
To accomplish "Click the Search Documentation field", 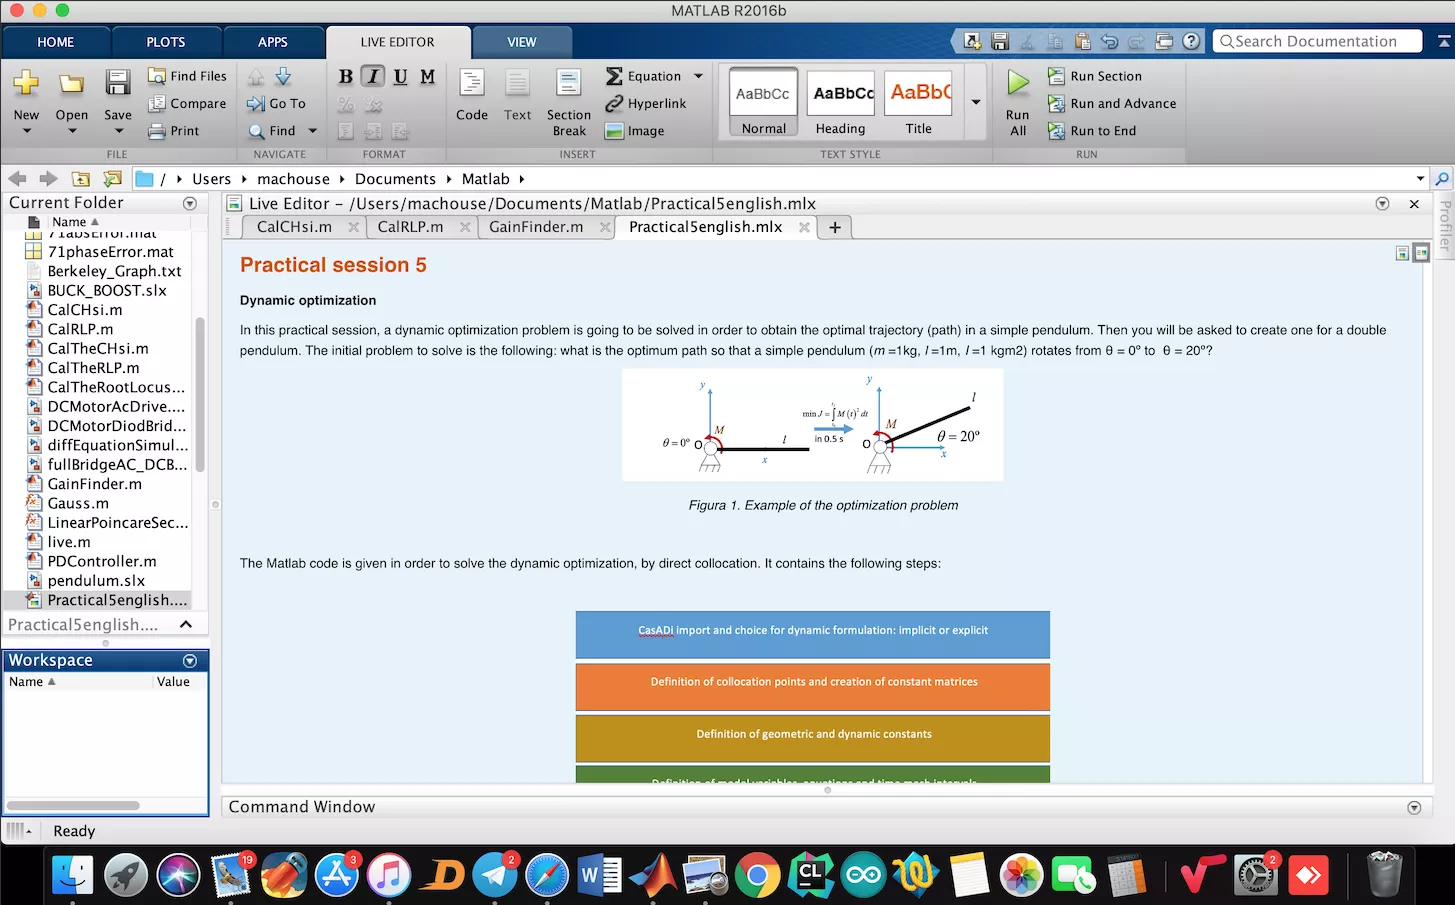I will 1319,41.
